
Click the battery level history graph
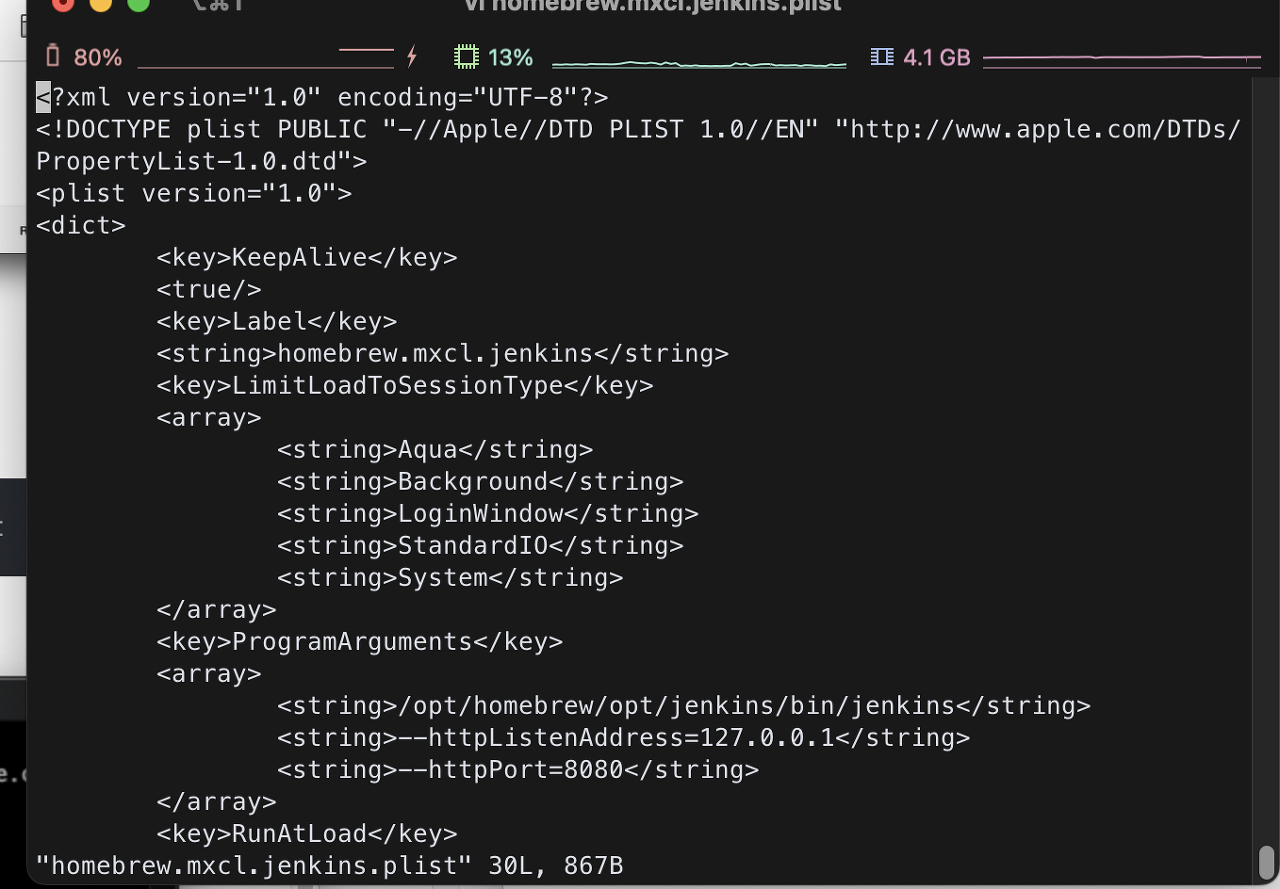pyautogui.click(x=266, y=58)
